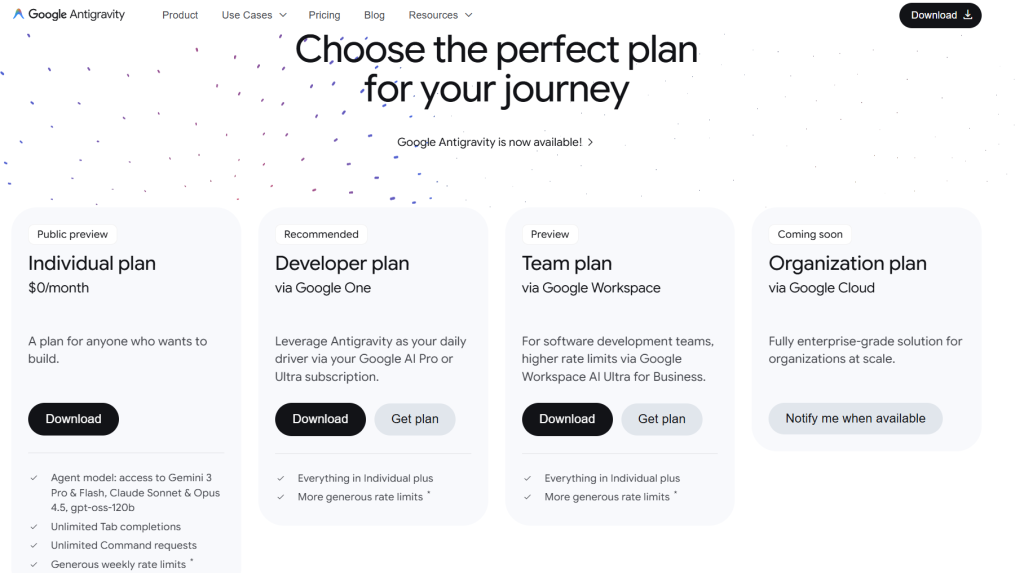Screen dimensions: 1024x573
Task: Click the Recommended badge on Developer plan
Action: coord(321,234)
